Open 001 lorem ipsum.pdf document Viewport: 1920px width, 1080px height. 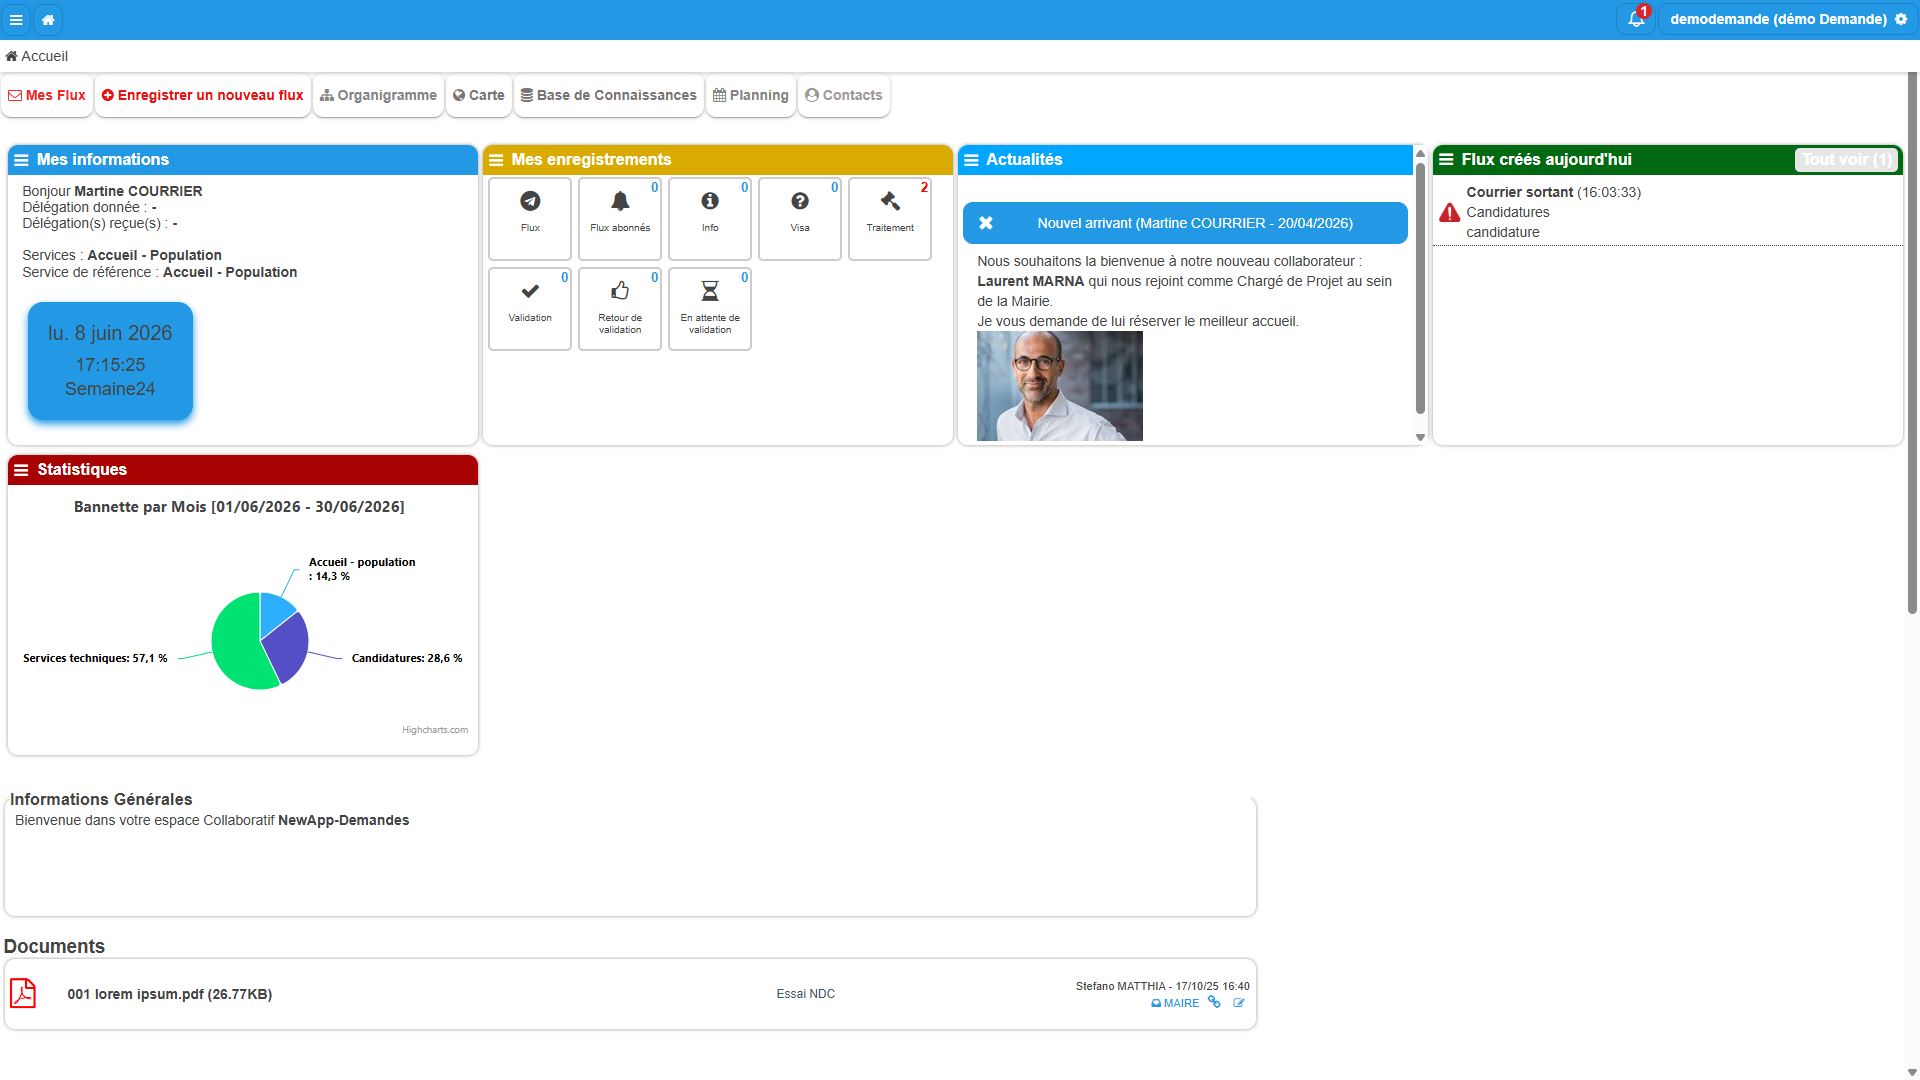click(x=170, y=994)
